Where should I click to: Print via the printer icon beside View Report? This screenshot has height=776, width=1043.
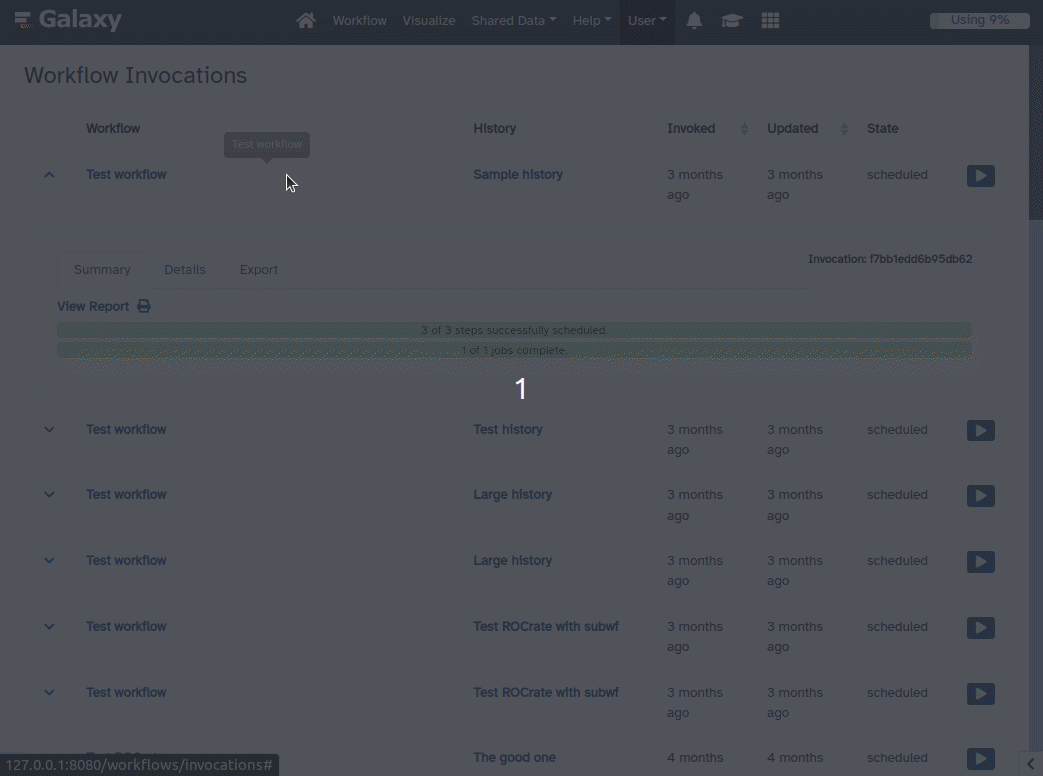click(143, 306)
